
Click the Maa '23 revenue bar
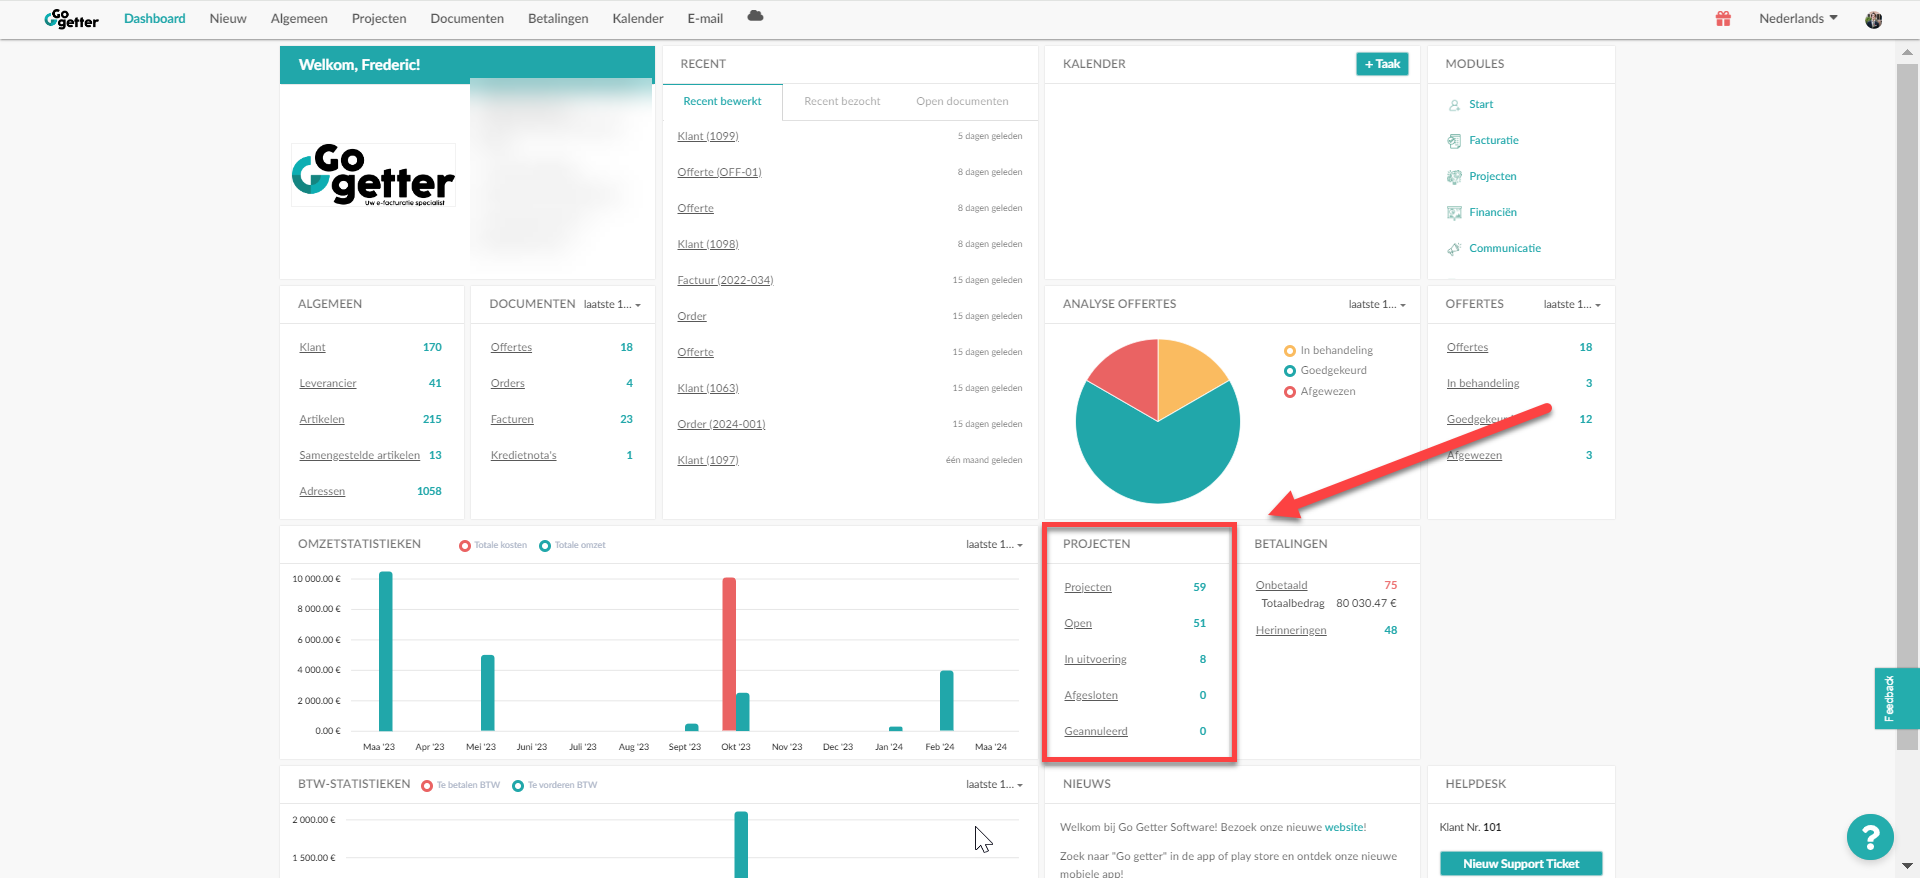386,651
